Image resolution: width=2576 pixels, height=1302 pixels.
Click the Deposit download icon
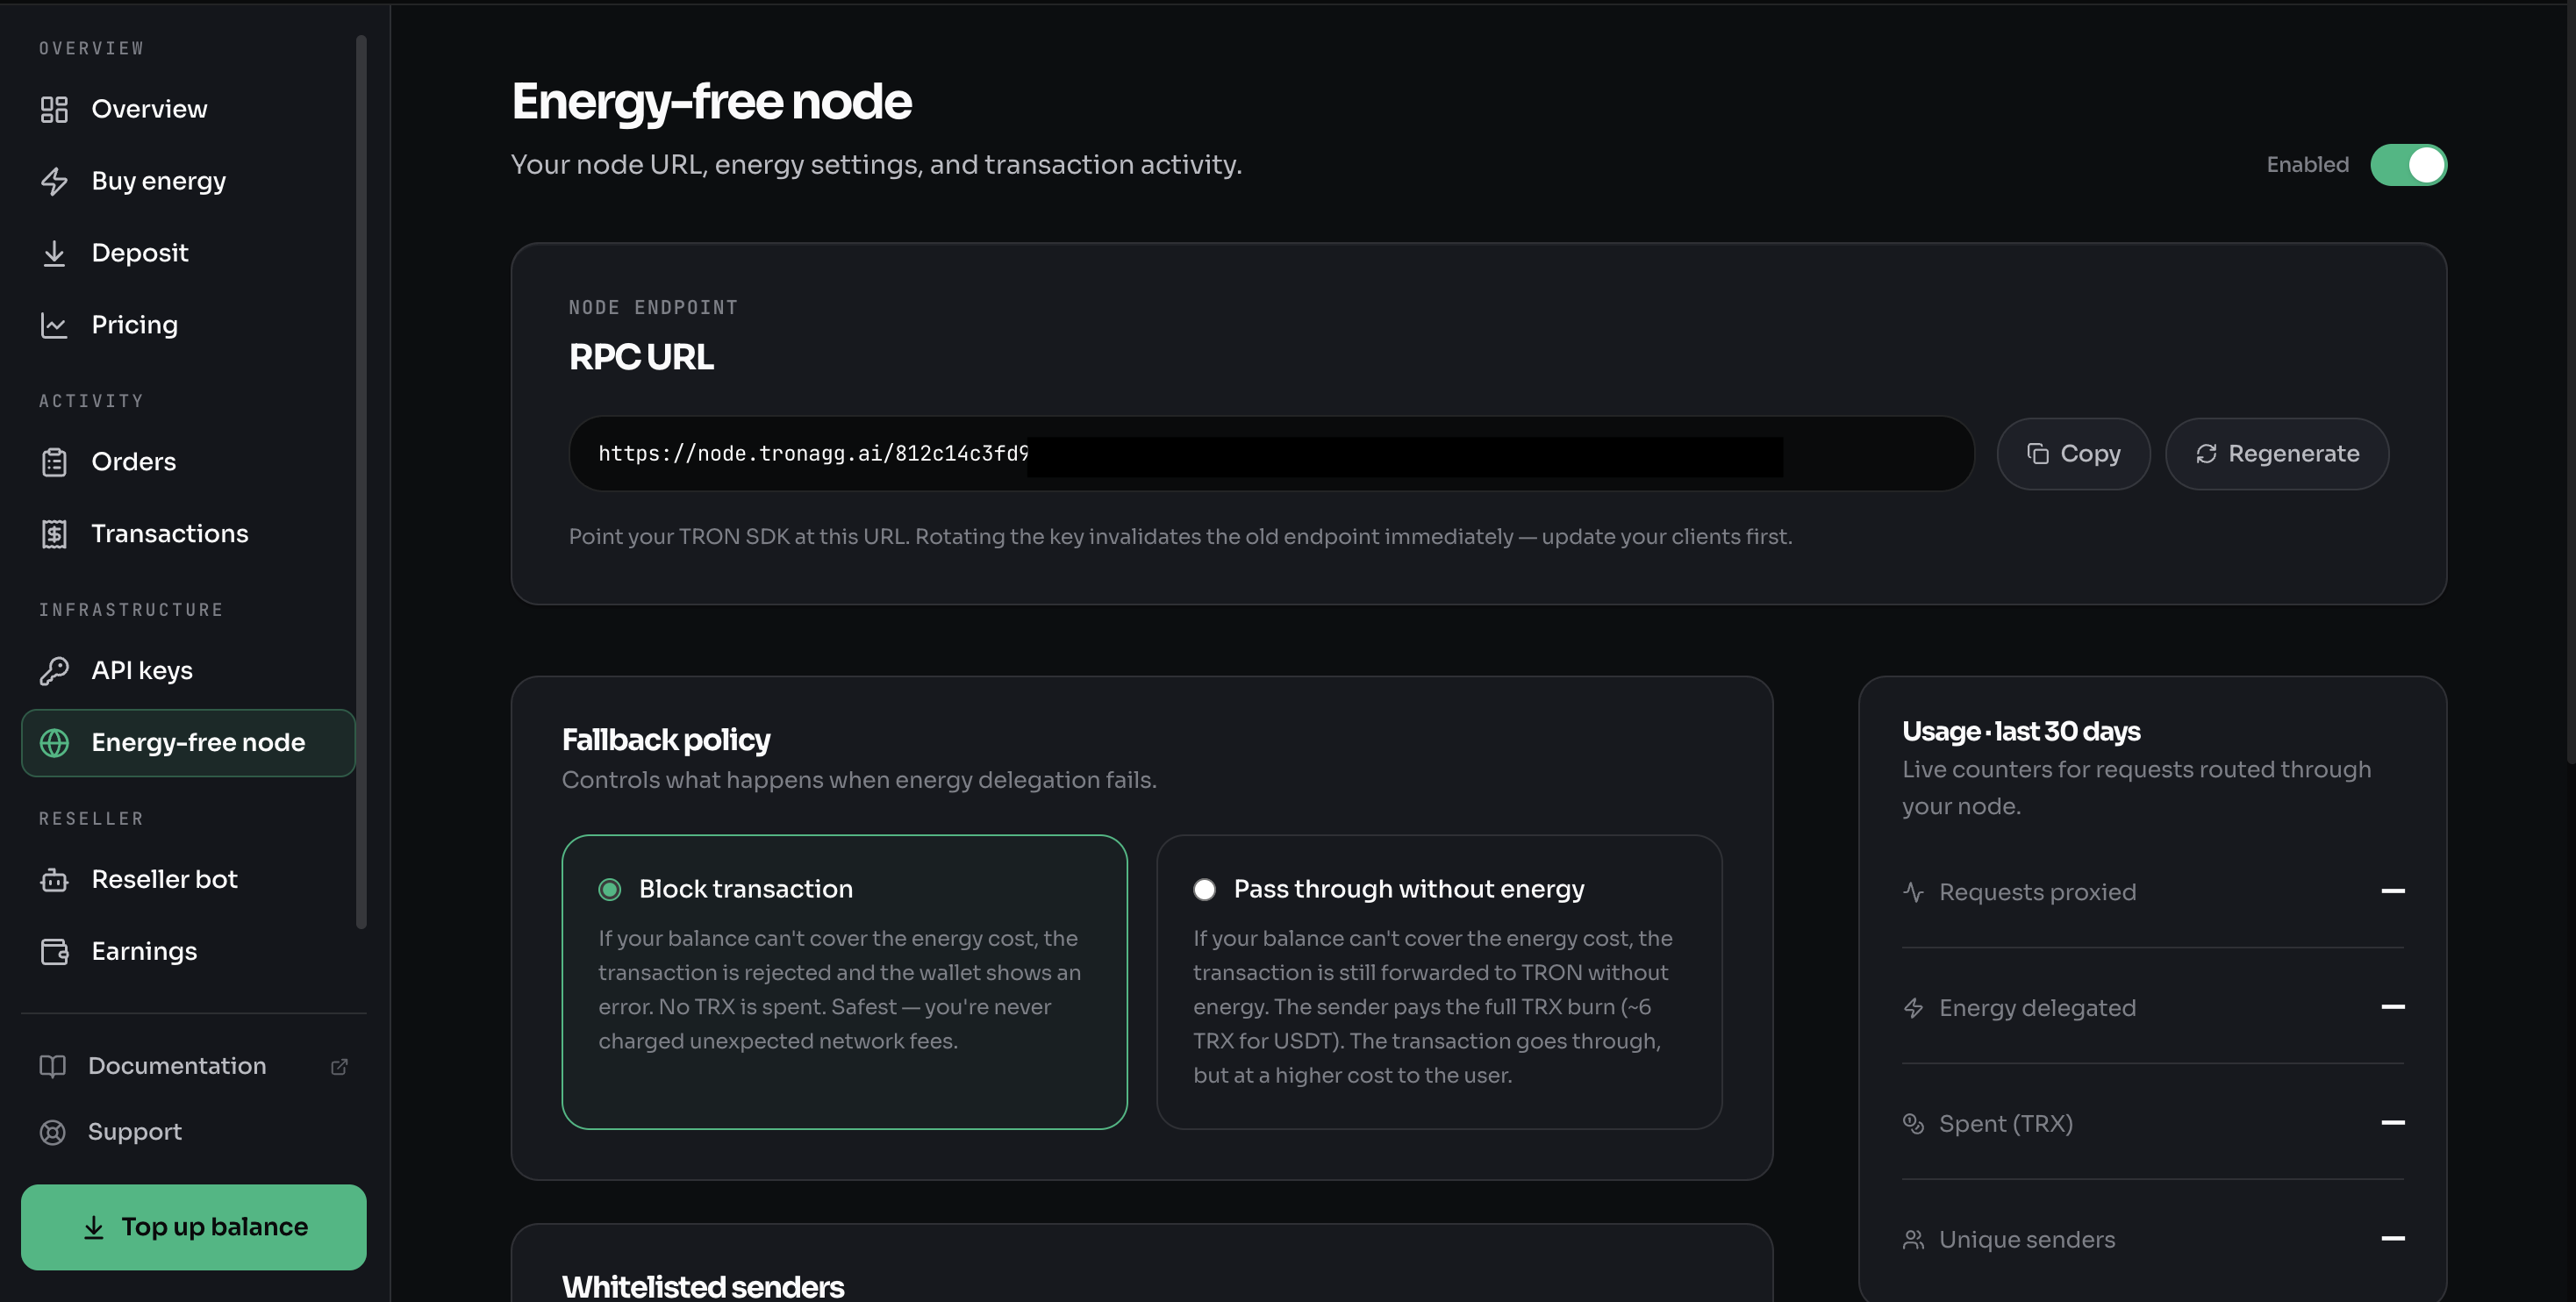(x=54, y=253)
